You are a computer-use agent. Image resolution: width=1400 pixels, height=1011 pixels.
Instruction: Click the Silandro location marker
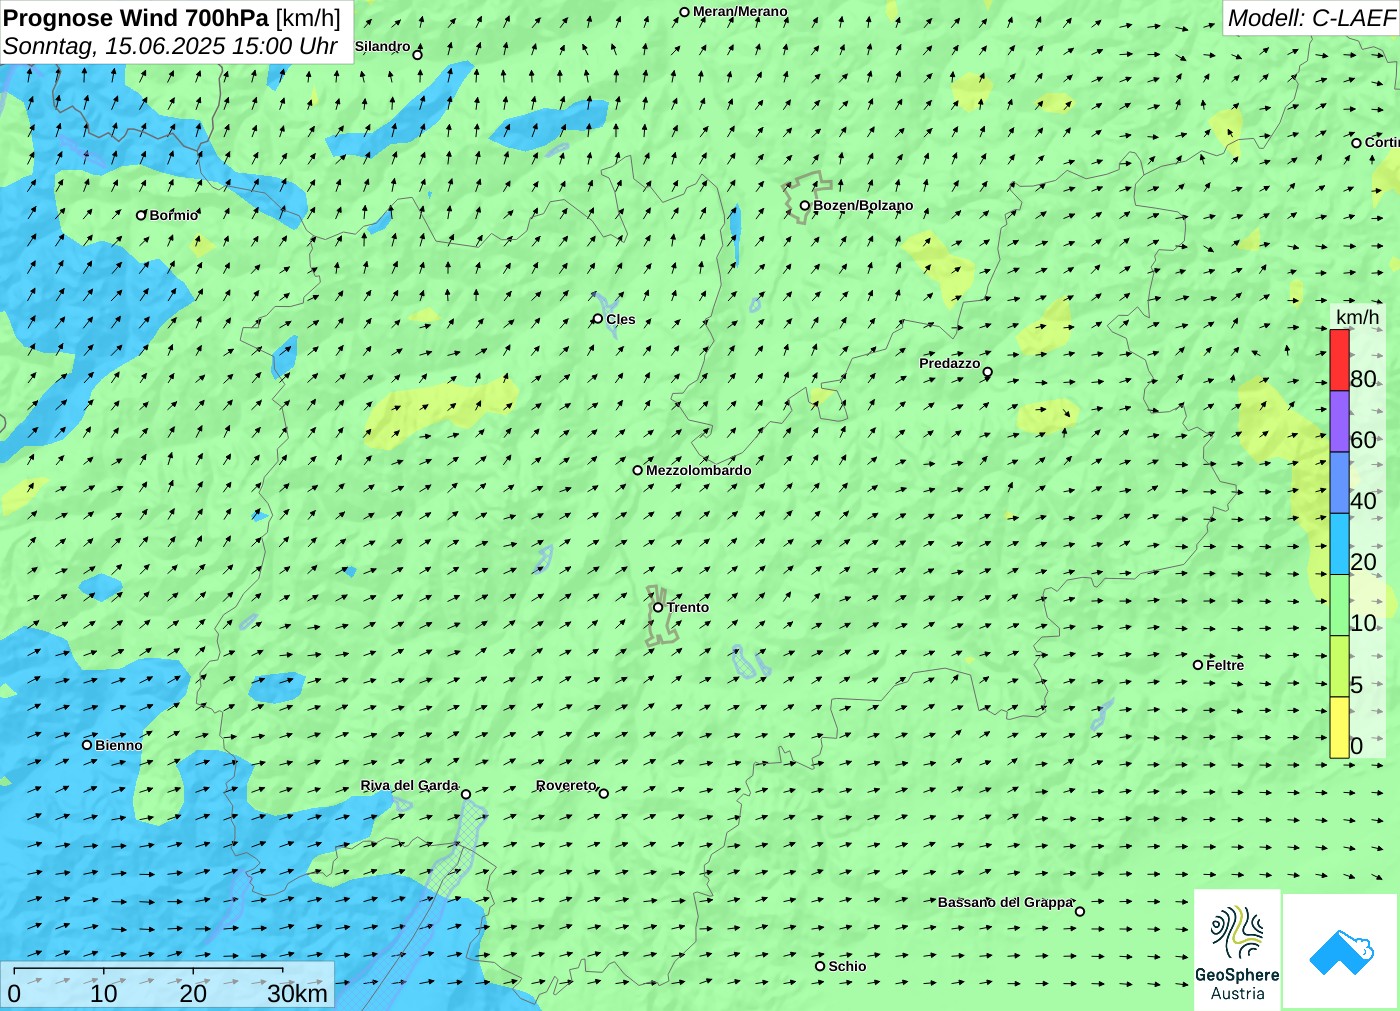[418, 54]
